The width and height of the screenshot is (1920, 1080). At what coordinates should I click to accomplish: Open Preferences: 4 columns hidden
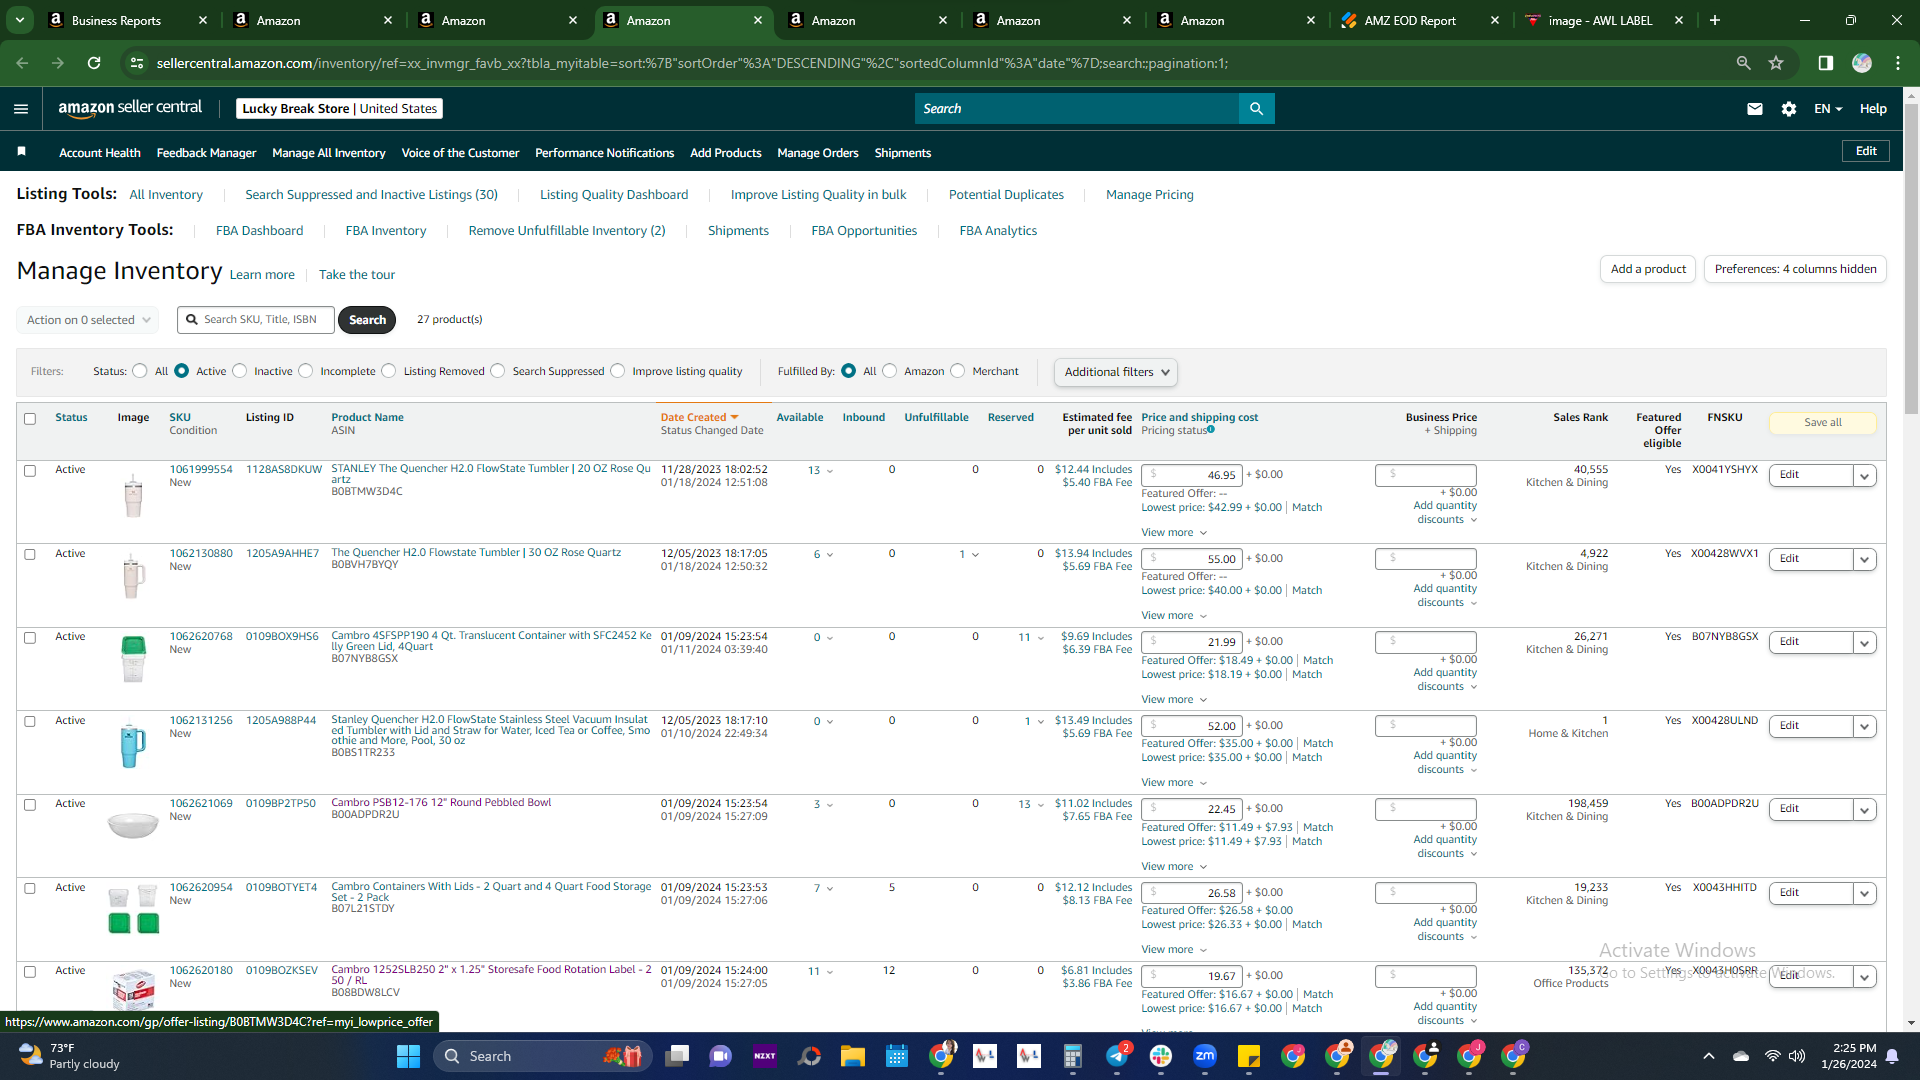(1795, 269)
